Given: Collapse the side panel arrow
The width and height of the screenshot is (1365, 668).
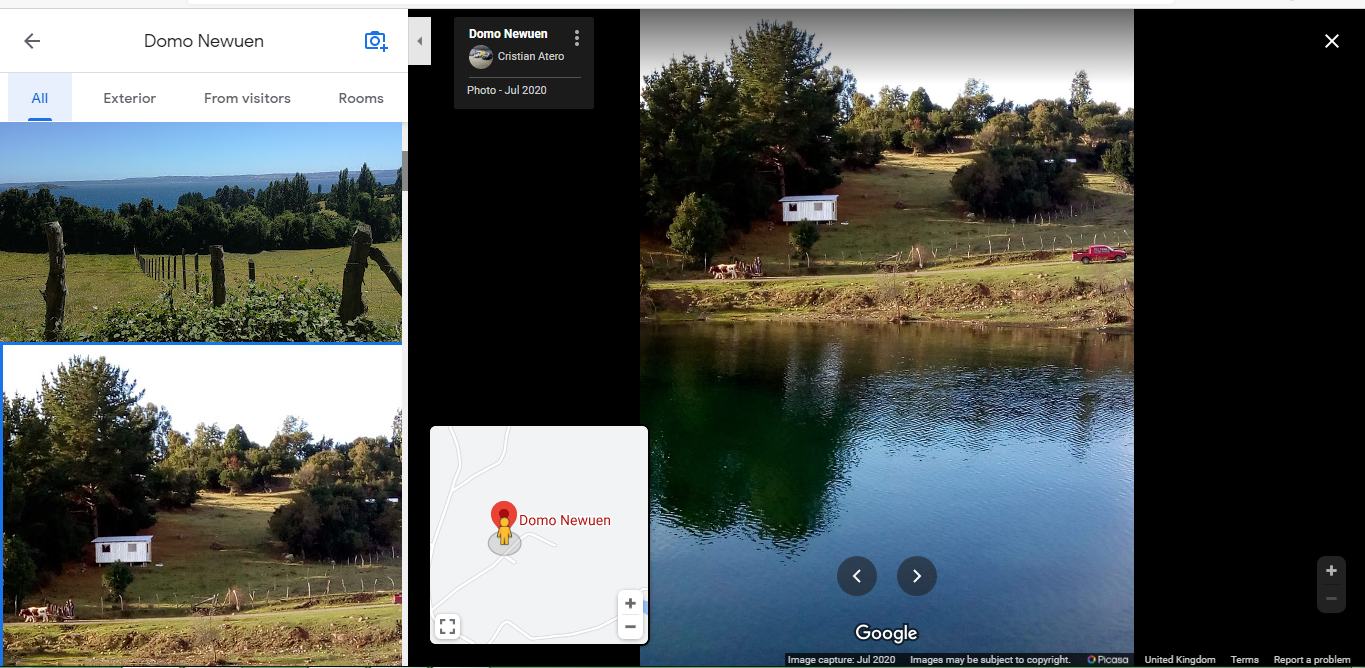Looking at the screenshot, I should tap(419, 41).
